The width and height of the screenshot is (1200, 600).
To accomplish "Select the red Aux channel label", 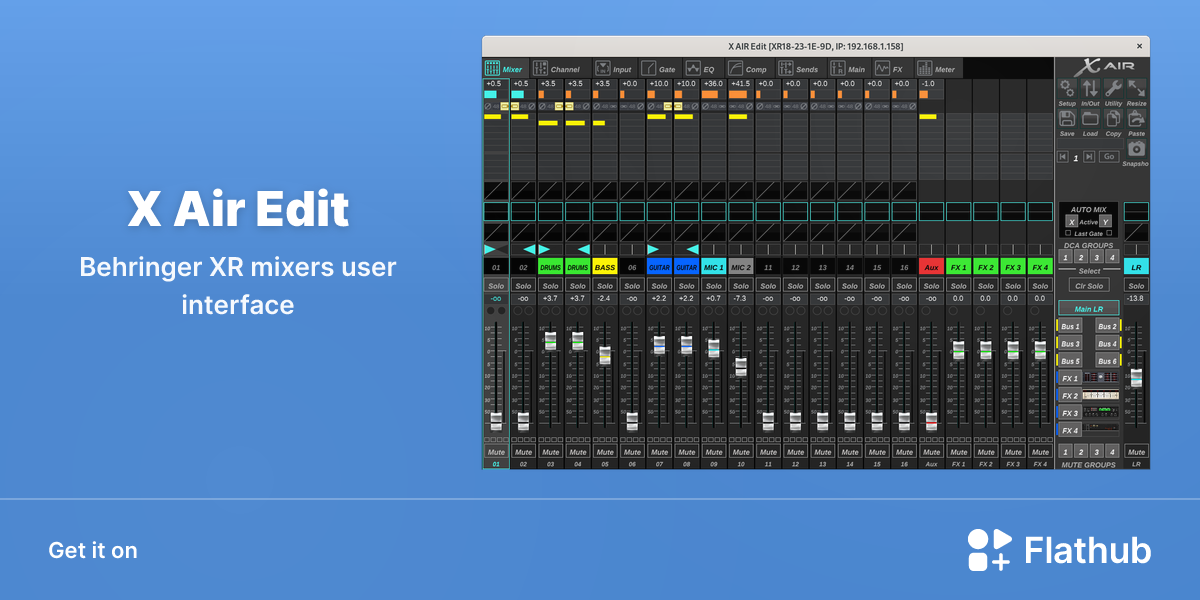I will (x=931, y=267).
